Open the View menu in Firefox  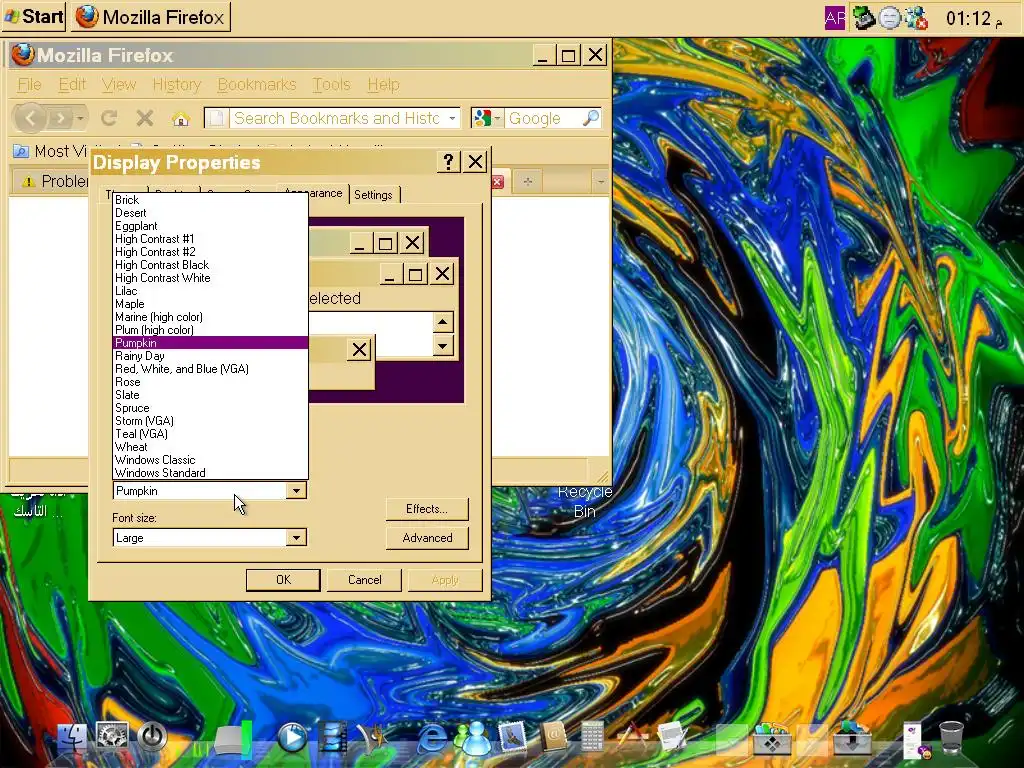(x=119, y=85)
